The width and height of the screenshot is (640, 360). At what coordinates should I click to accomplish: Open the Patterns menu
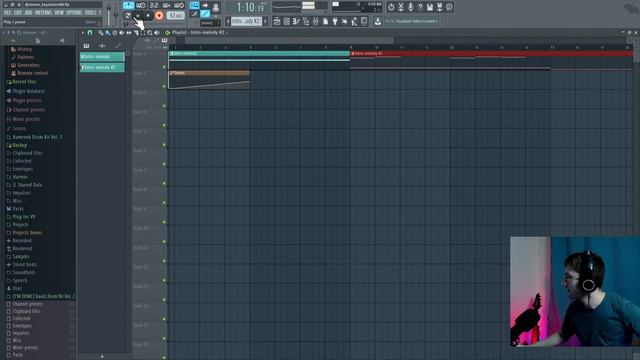43,13
